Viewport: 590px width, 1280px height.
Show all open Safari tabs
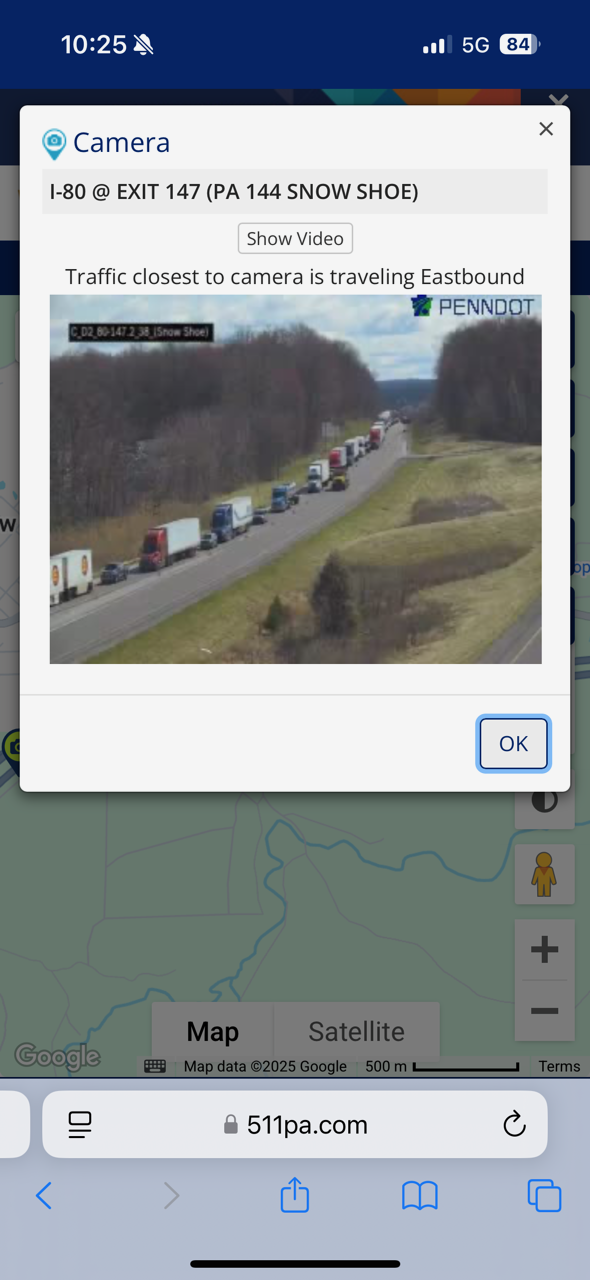click(544, 1195)
